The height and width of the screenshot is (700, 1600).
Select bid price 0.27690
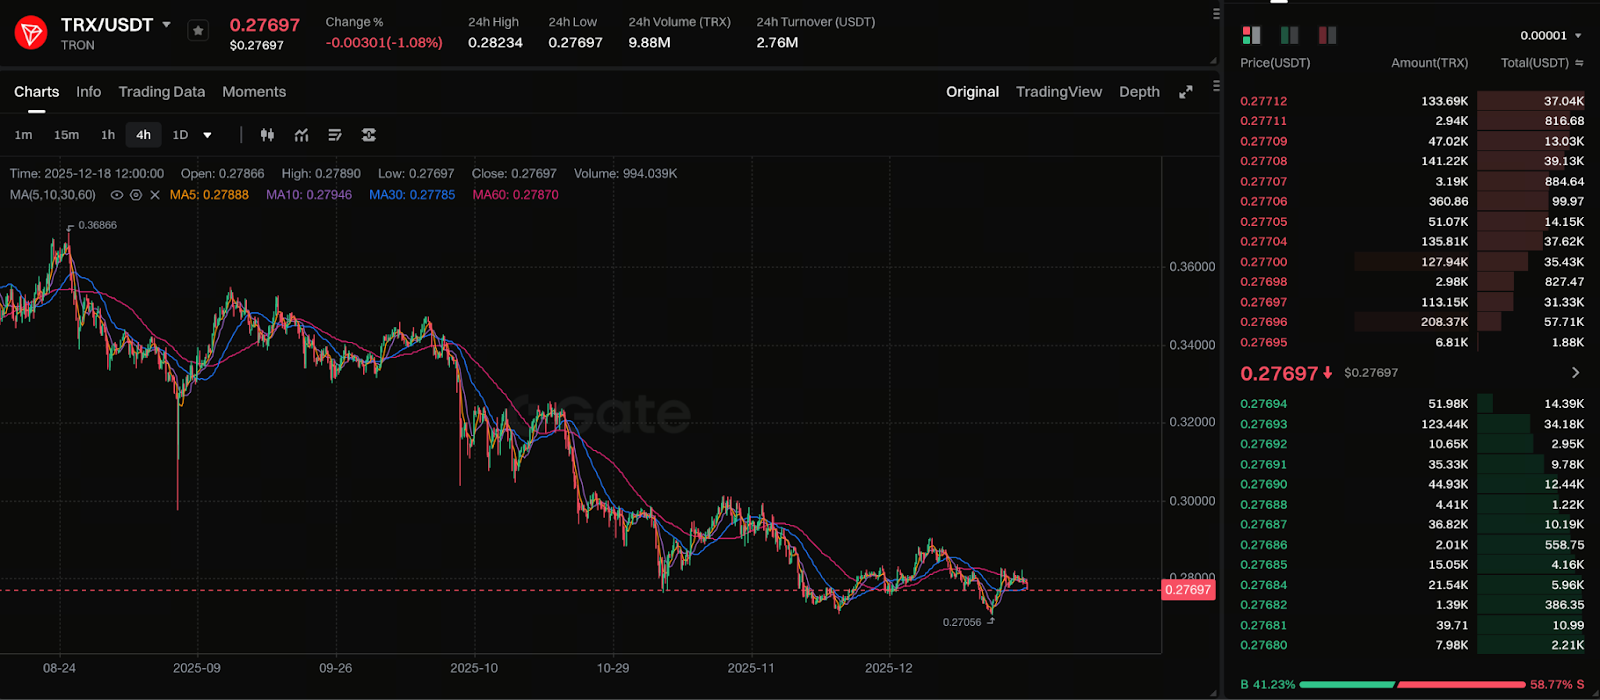pyautogui.click(x=1264, y=484)
